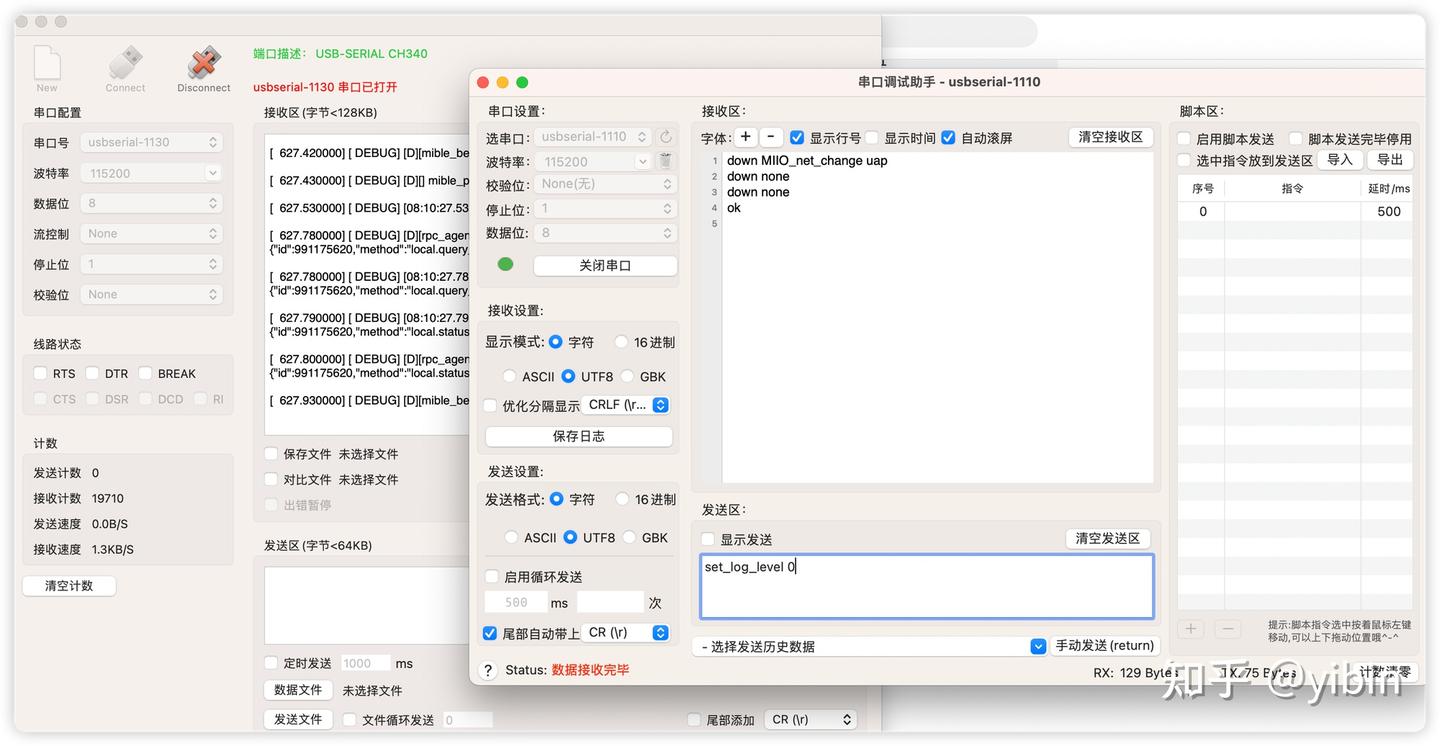Check the DTR box under 线路状态
Image resolution: width=1440 pixels, height=746 pixels.
pos(92,373)
